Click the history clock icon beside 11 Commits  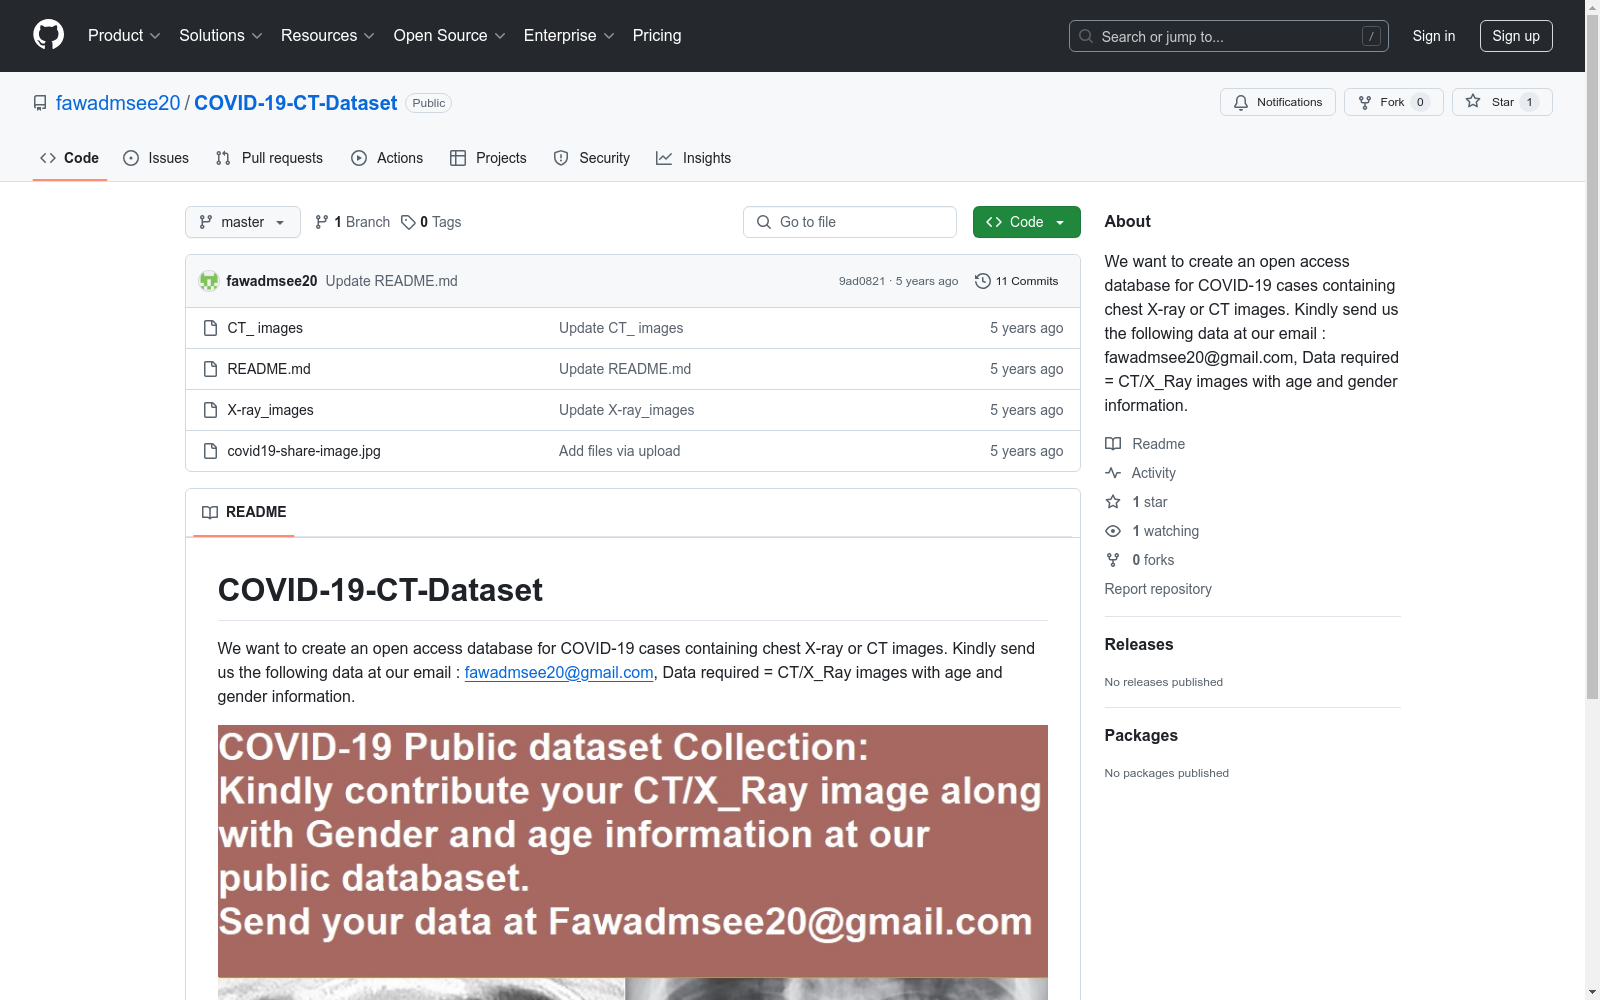(x=983, y=281)
